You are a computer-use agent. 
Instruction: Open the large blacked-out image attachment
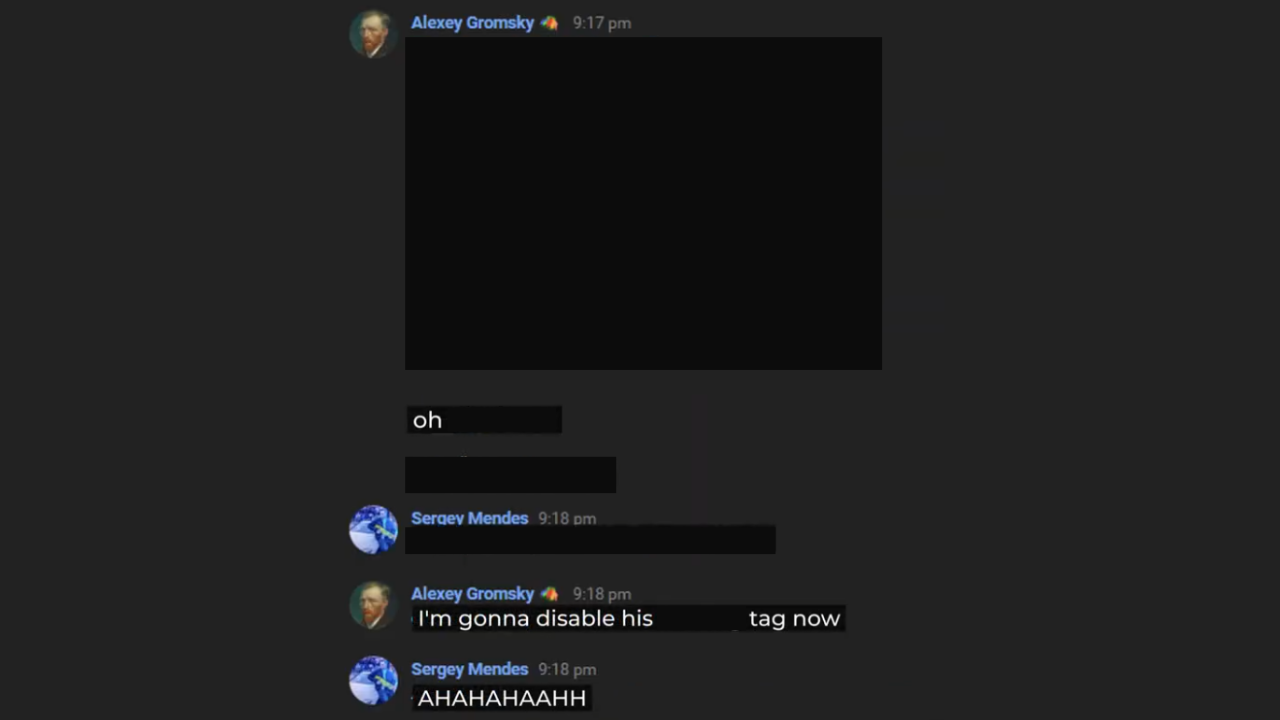643,204
